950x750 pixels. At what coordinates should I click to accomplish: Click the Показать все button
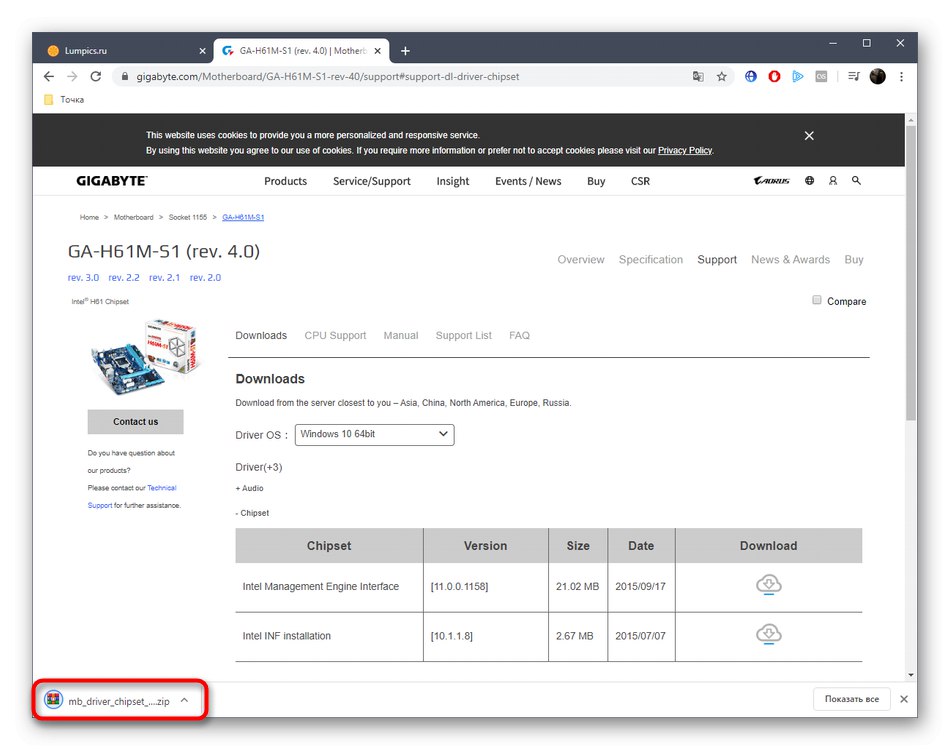coord(852,699)
